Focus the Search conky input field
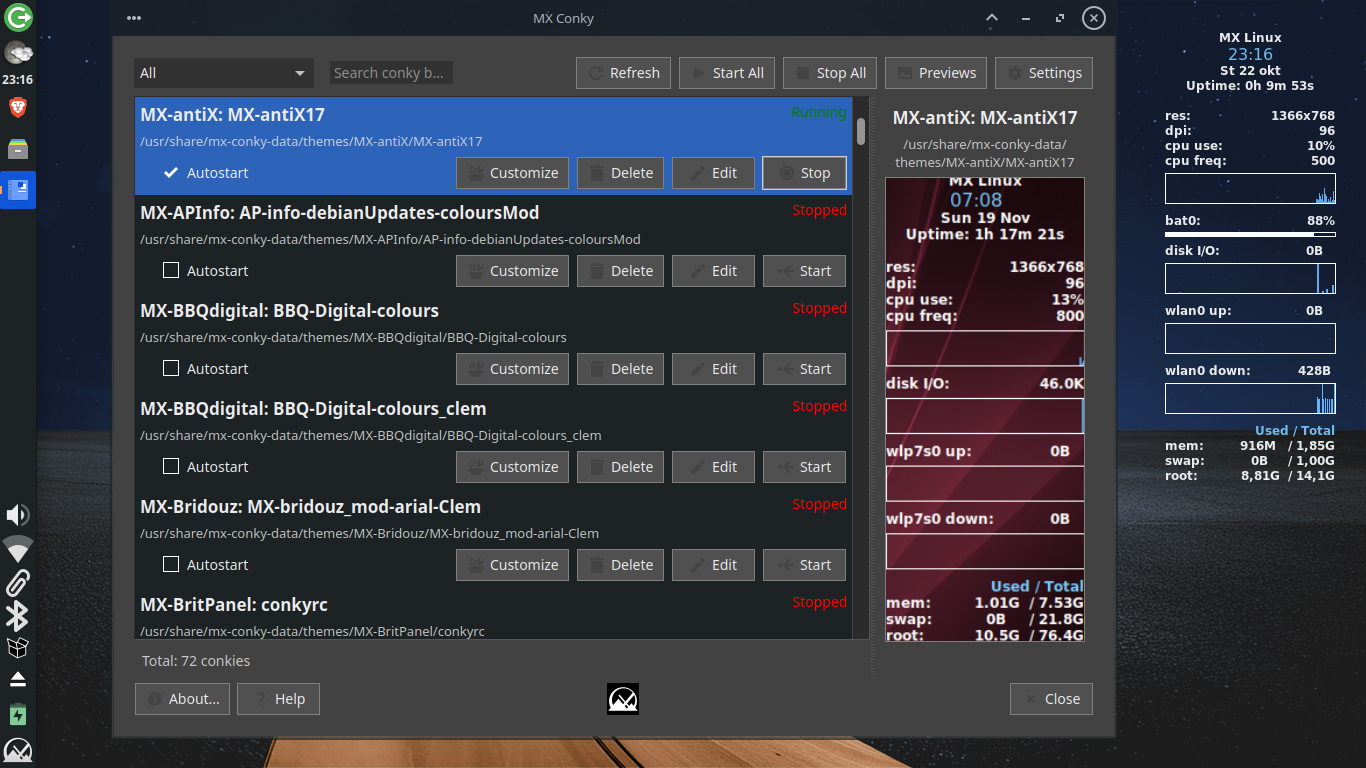1366x768 pixels. click(391, 73)
